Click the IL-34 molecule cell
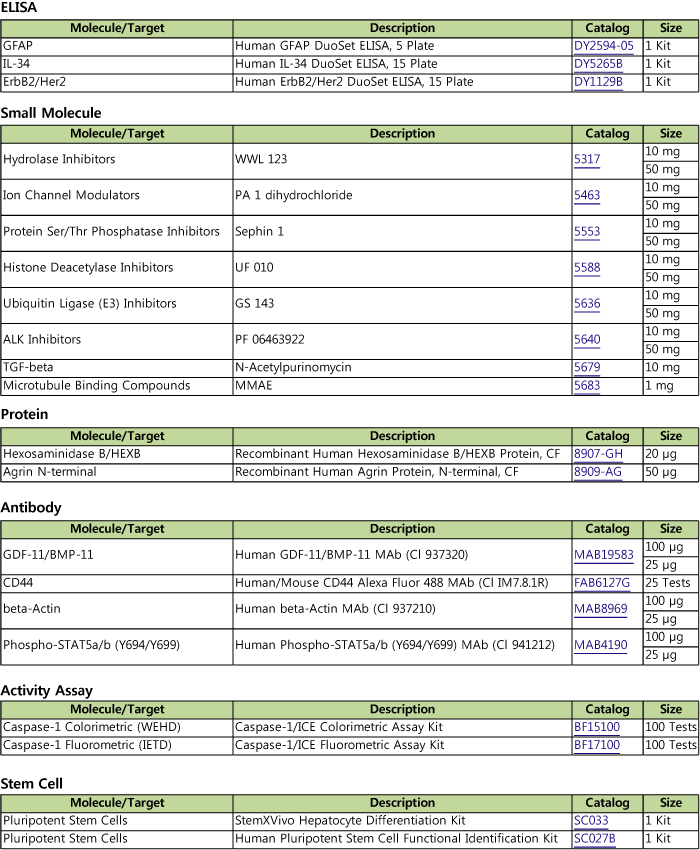The width and height of the screenshot is (700, 850). click(117, 64)
